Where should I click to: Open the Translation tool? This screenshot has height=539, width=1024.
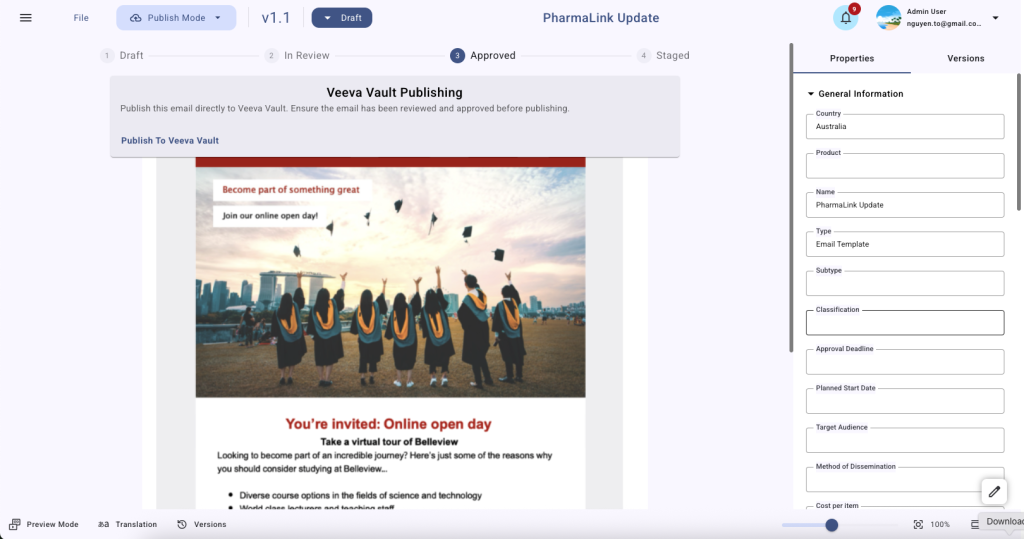click(127, 524)
